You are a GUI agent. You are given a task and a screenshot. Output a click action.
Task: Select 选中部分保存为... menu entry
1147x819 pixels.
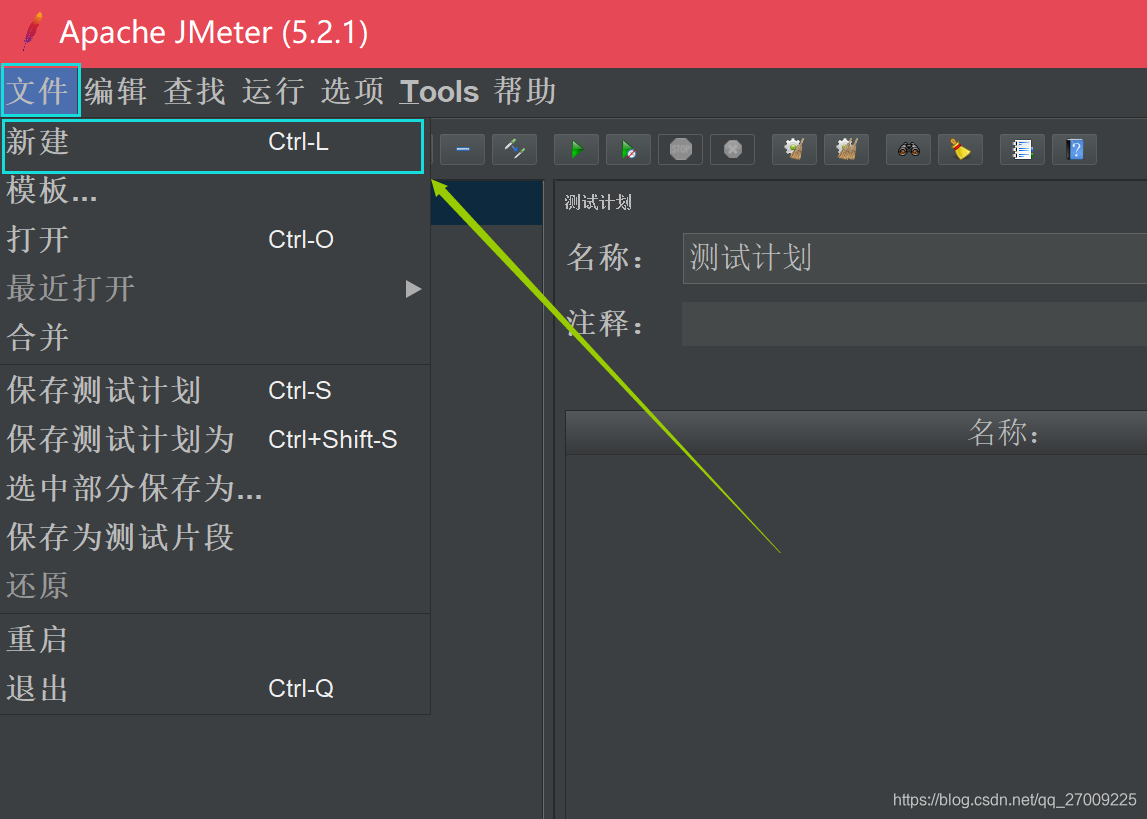pyautogui.click(x=215, y=488)
